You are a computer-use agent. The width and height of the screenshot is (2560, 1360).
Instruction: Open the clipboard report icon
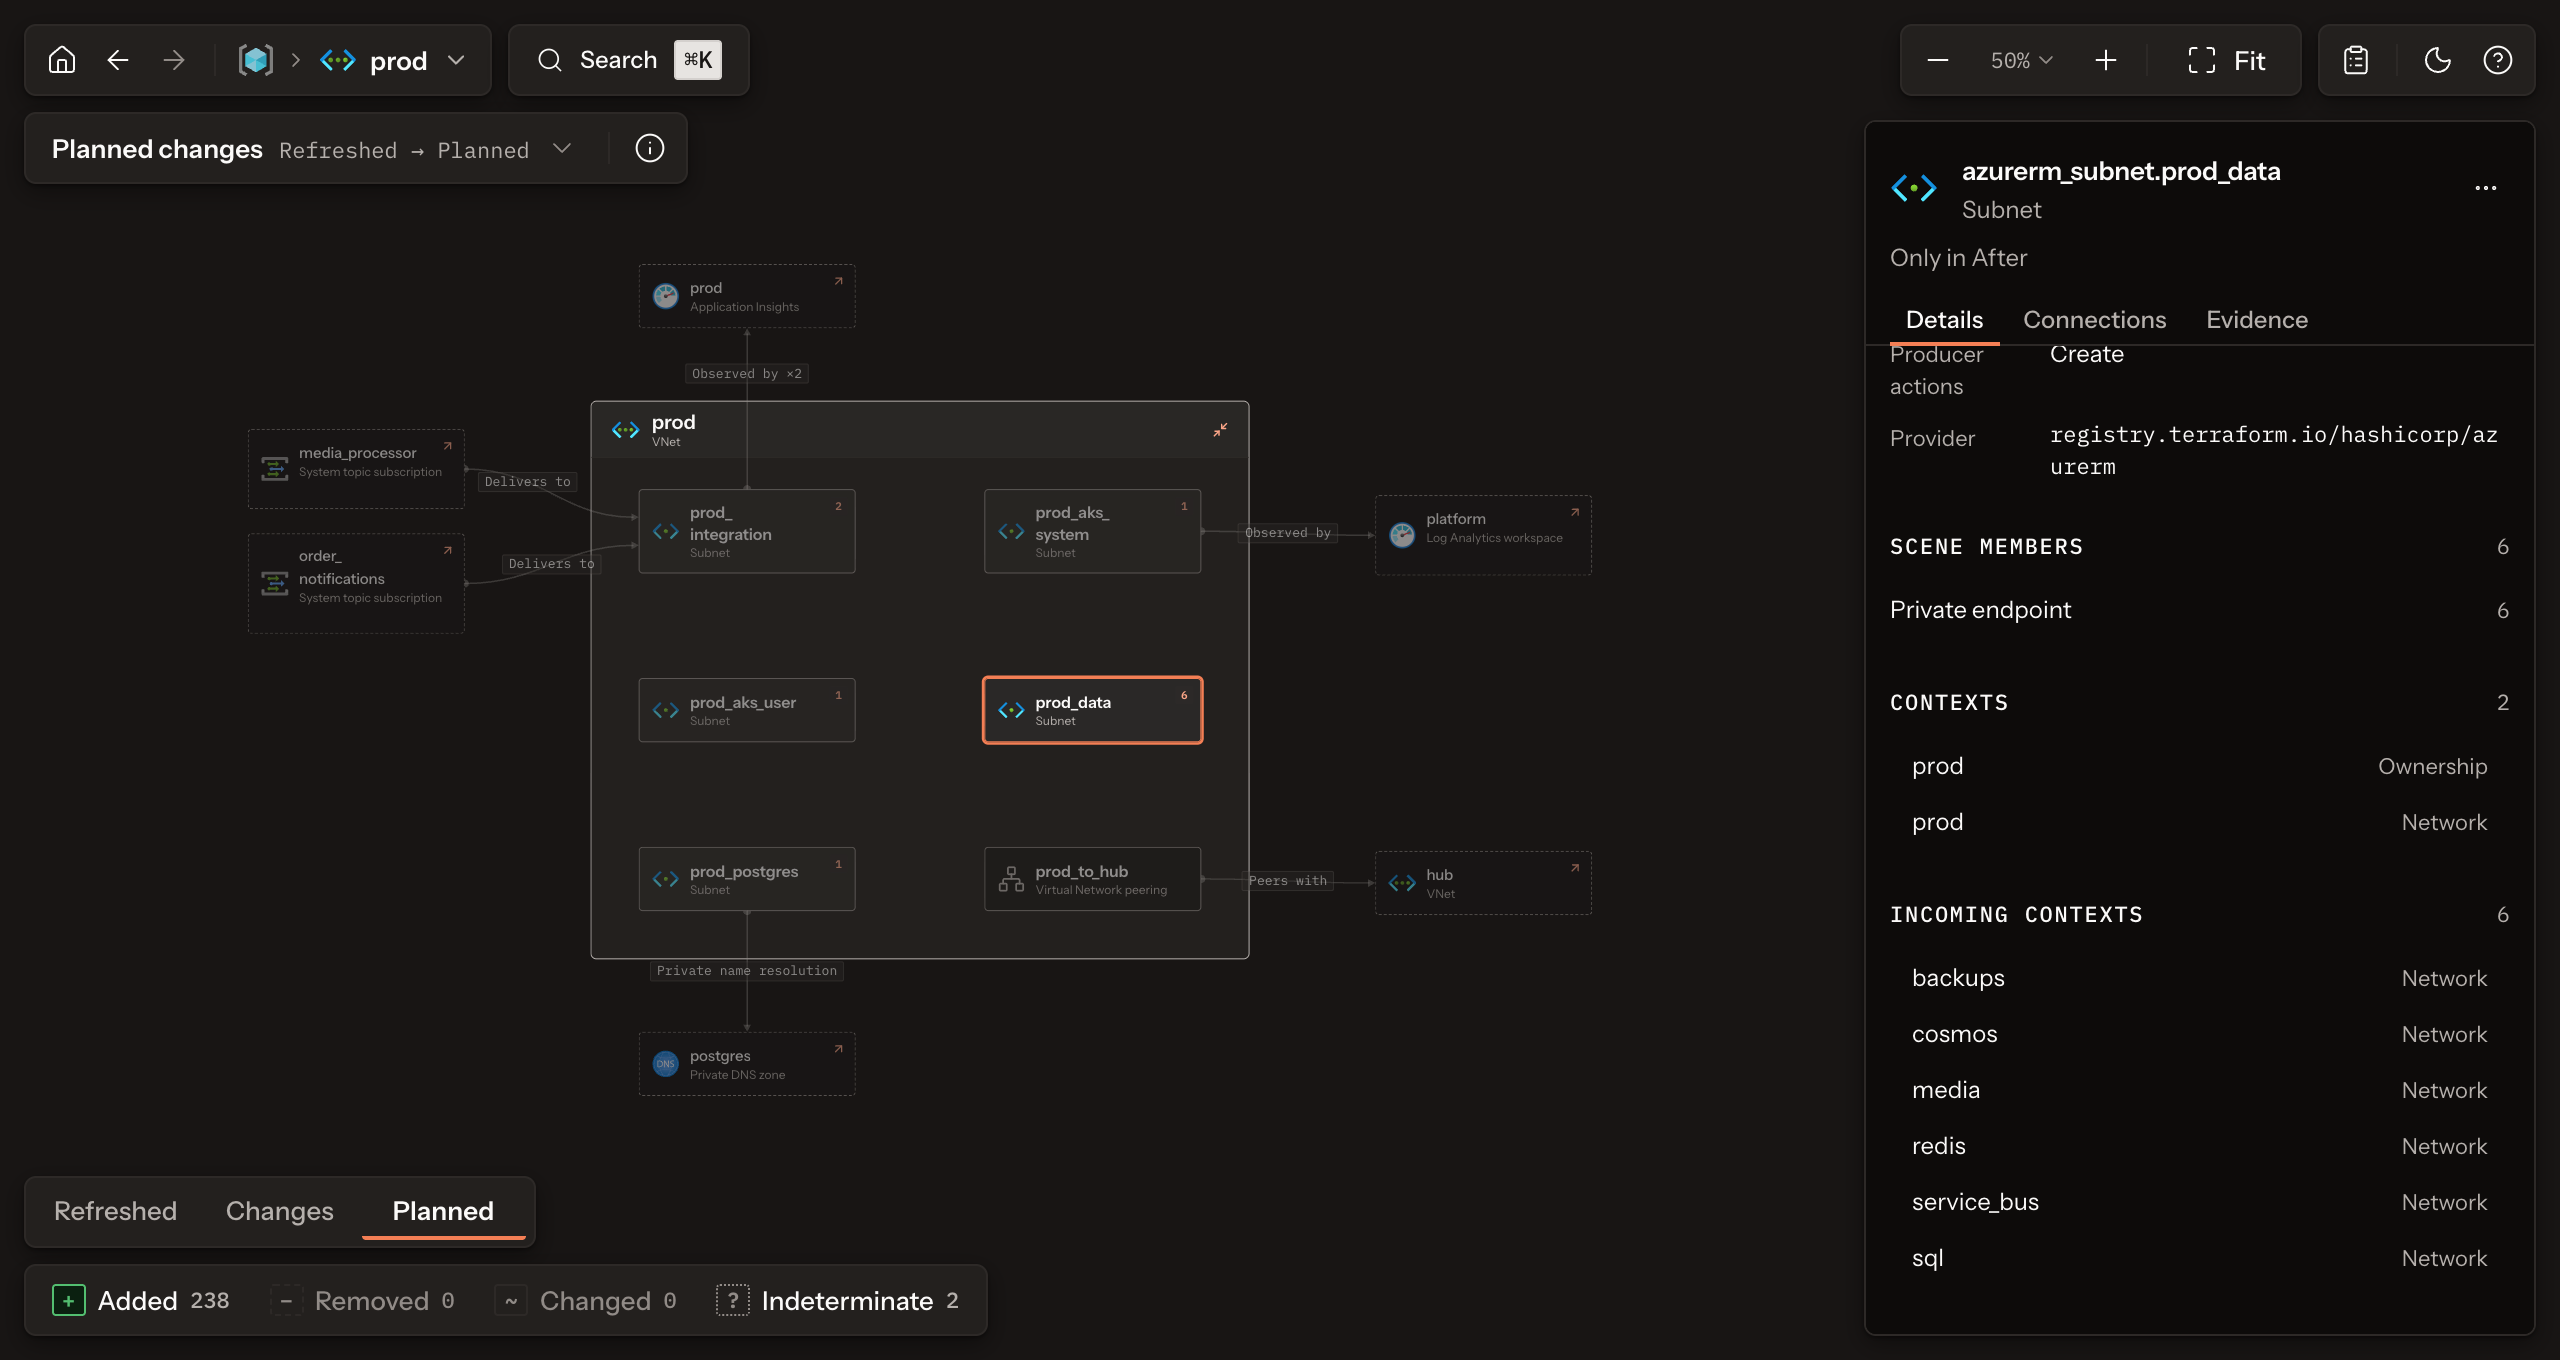coord(2356,60)
